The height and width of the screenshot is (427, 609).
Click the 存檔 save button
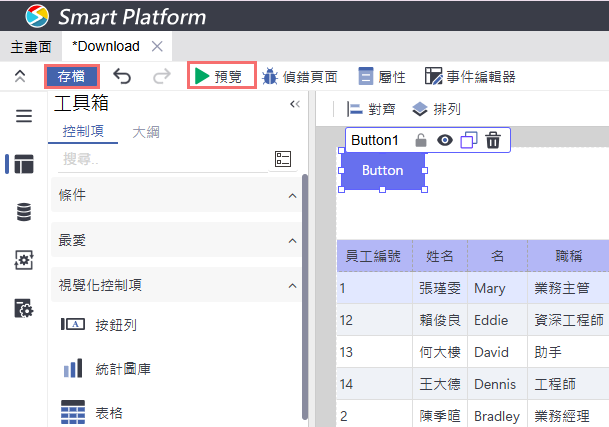click(71, 76)
